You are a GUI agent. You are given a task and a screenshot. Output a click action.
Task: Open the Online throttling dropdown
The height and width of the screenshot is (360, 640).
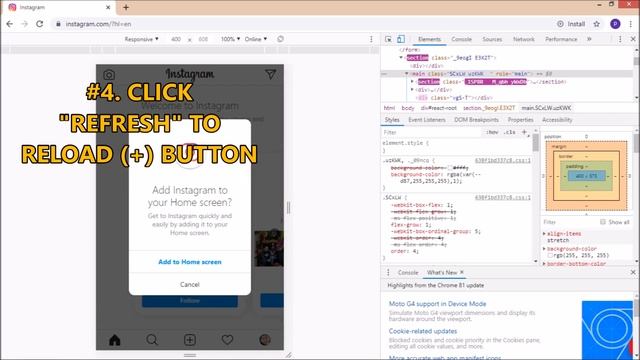[x=256, y=39]
